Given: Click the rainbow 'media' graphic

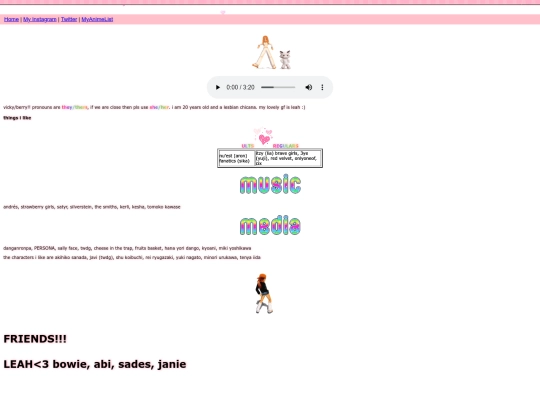Looking at the screenshot, I should pos(270,226).
